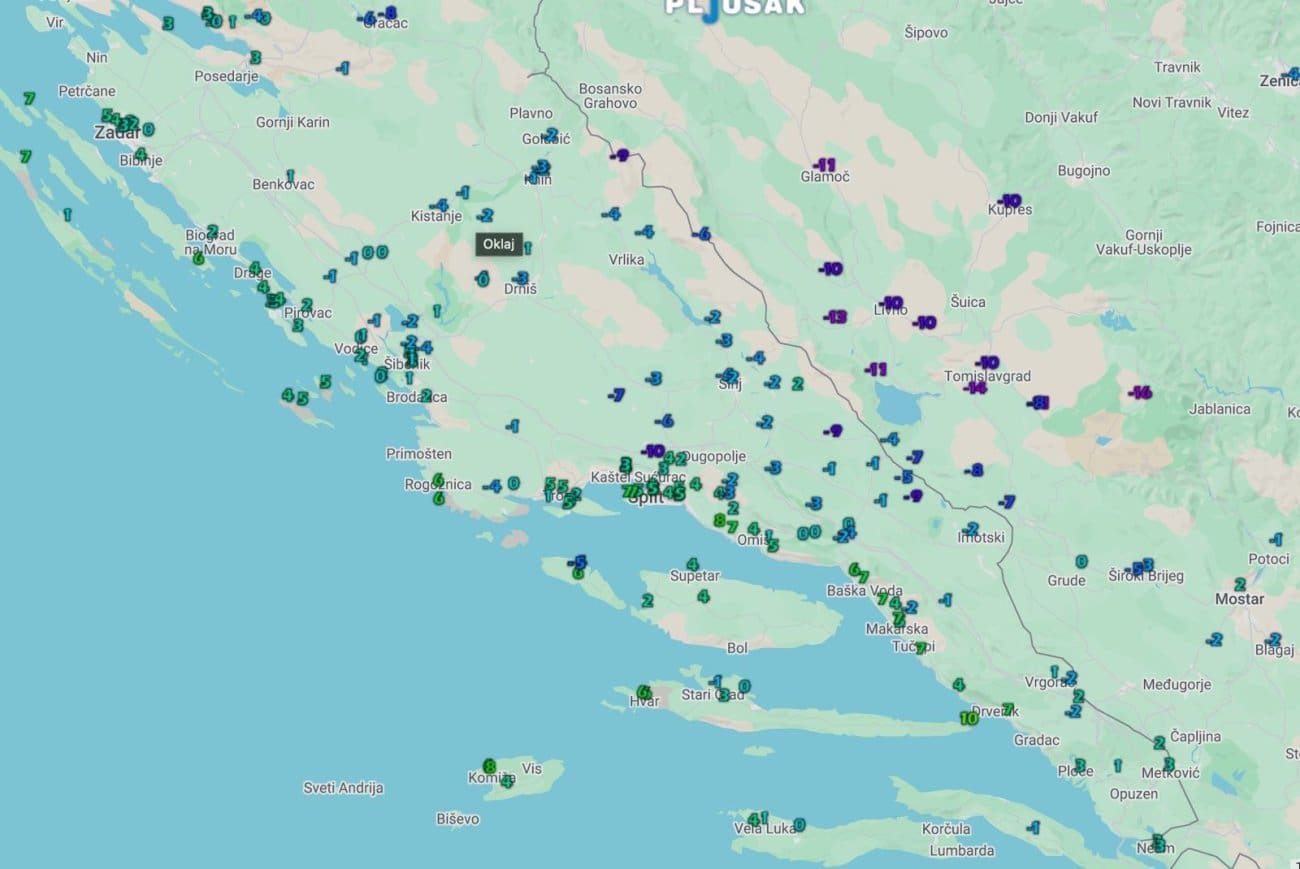The image size is (1300, 869).
Task: Select the -9 marker near Bosansko Grahovo
Action: 620,154
